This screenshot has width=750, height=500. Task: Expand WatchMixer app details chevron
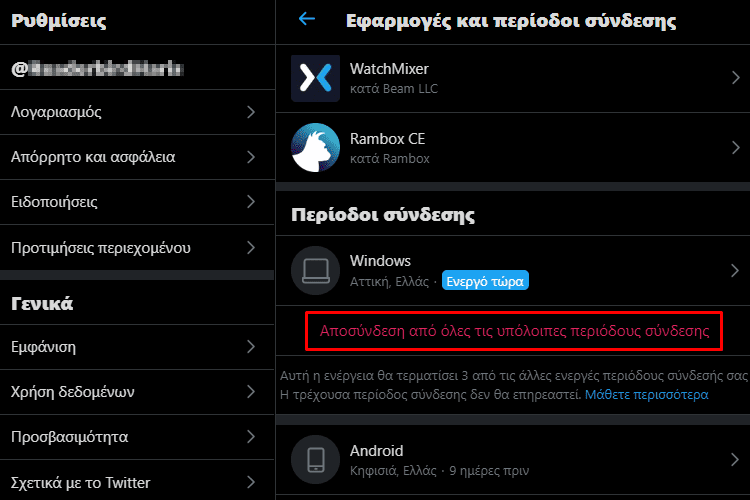click(x=736, y=78)
